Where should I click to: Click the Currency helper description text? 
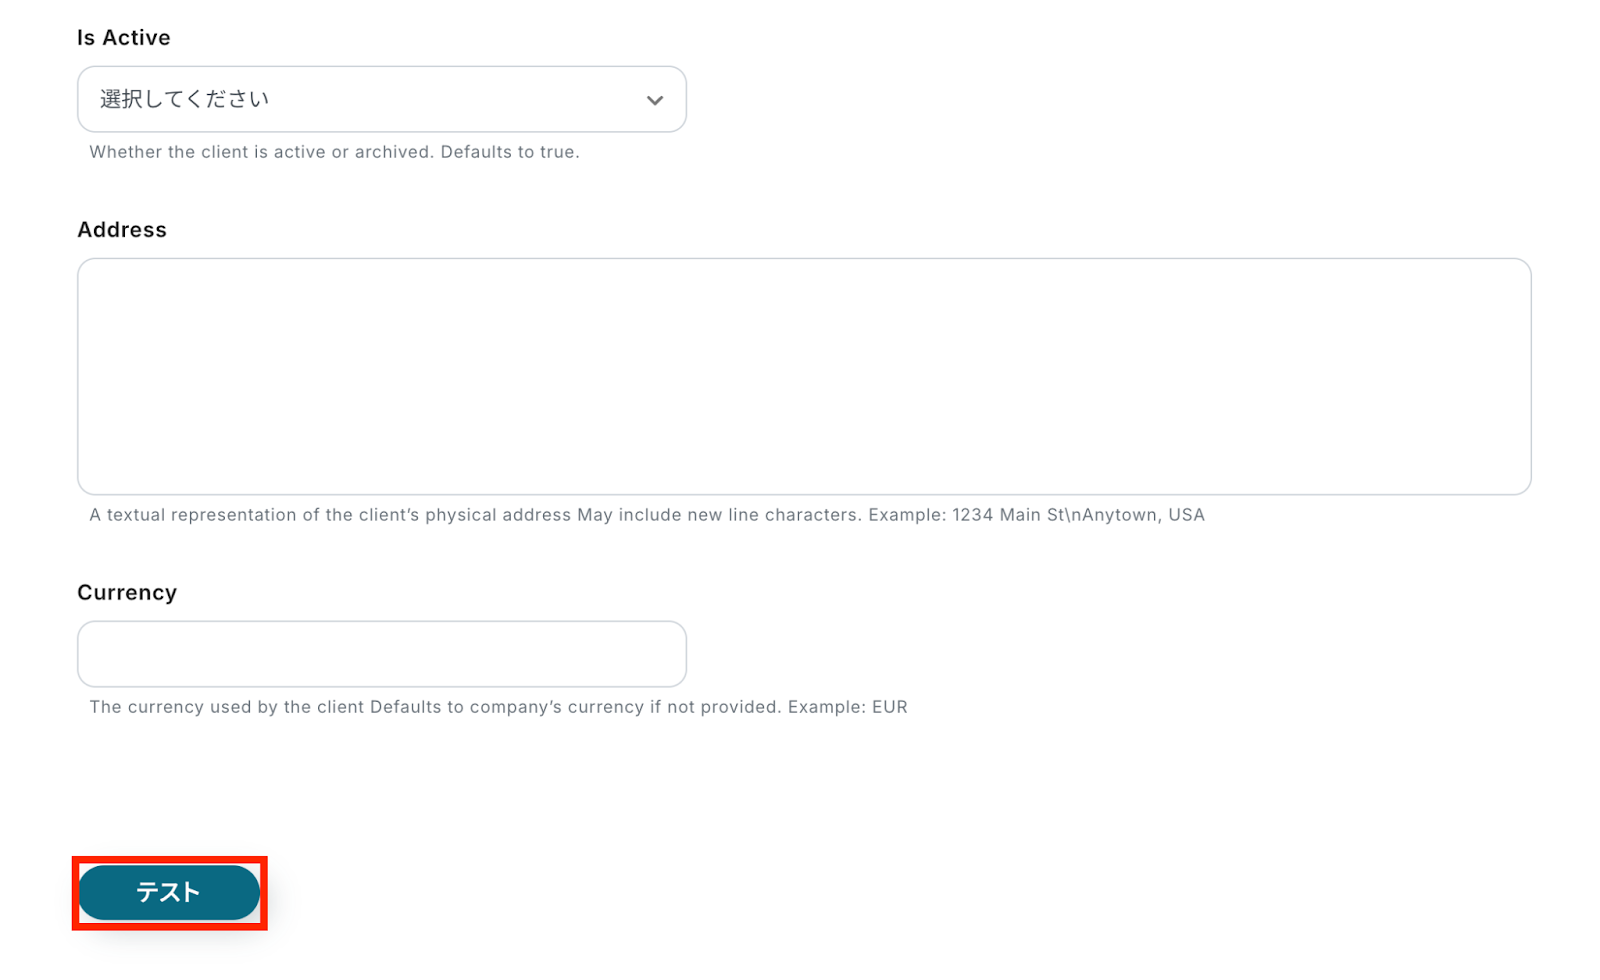[x=498, y=707]
